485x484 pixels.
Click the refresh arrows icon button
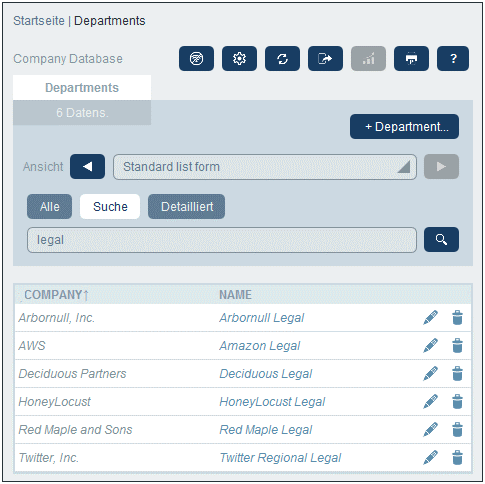282,59
